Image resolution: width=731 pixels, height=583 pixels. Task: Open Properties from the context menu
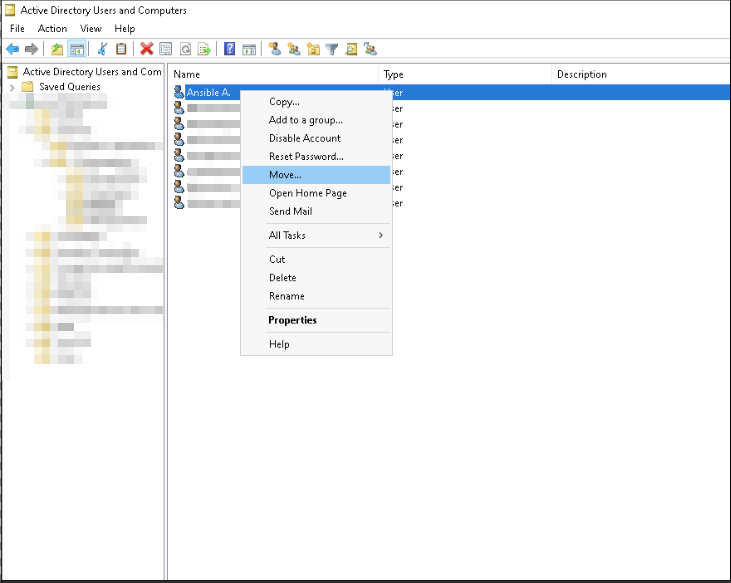pyautogui.click(x=292, y=320)
